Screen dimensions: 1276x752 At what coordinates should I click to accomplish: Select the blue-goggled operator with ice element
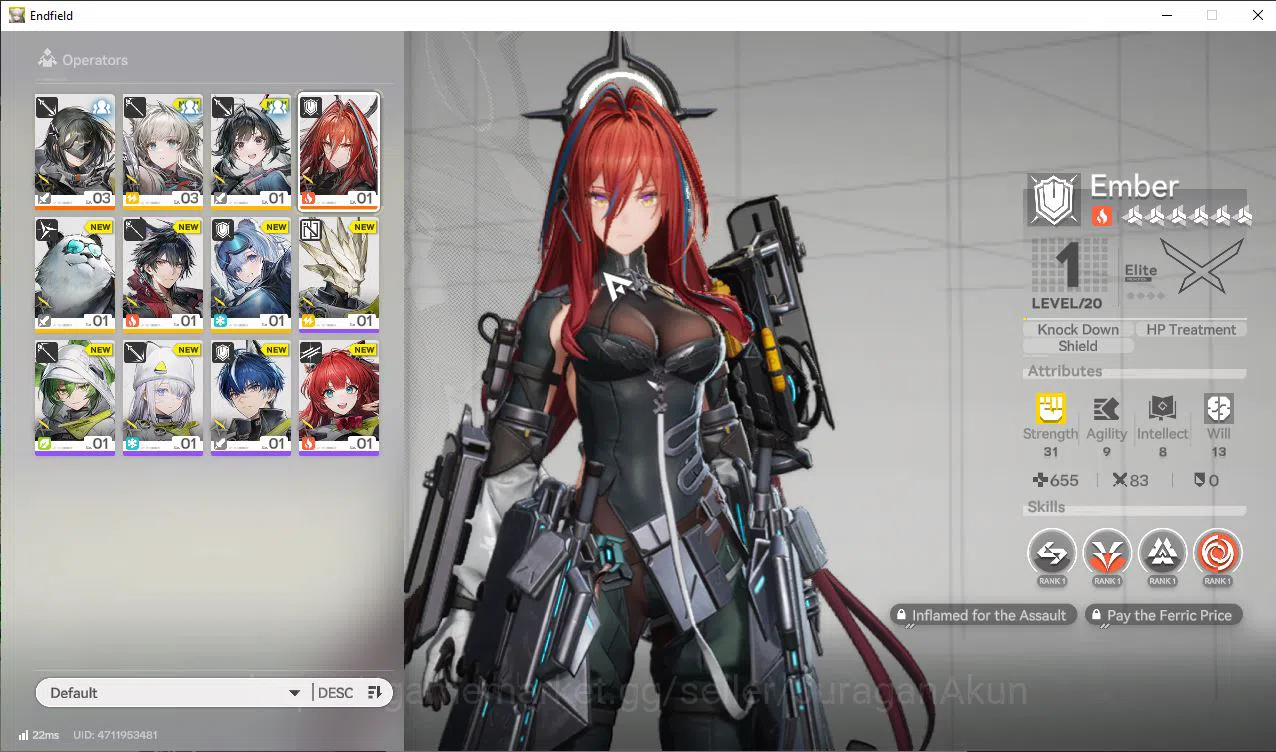[251, 275]
